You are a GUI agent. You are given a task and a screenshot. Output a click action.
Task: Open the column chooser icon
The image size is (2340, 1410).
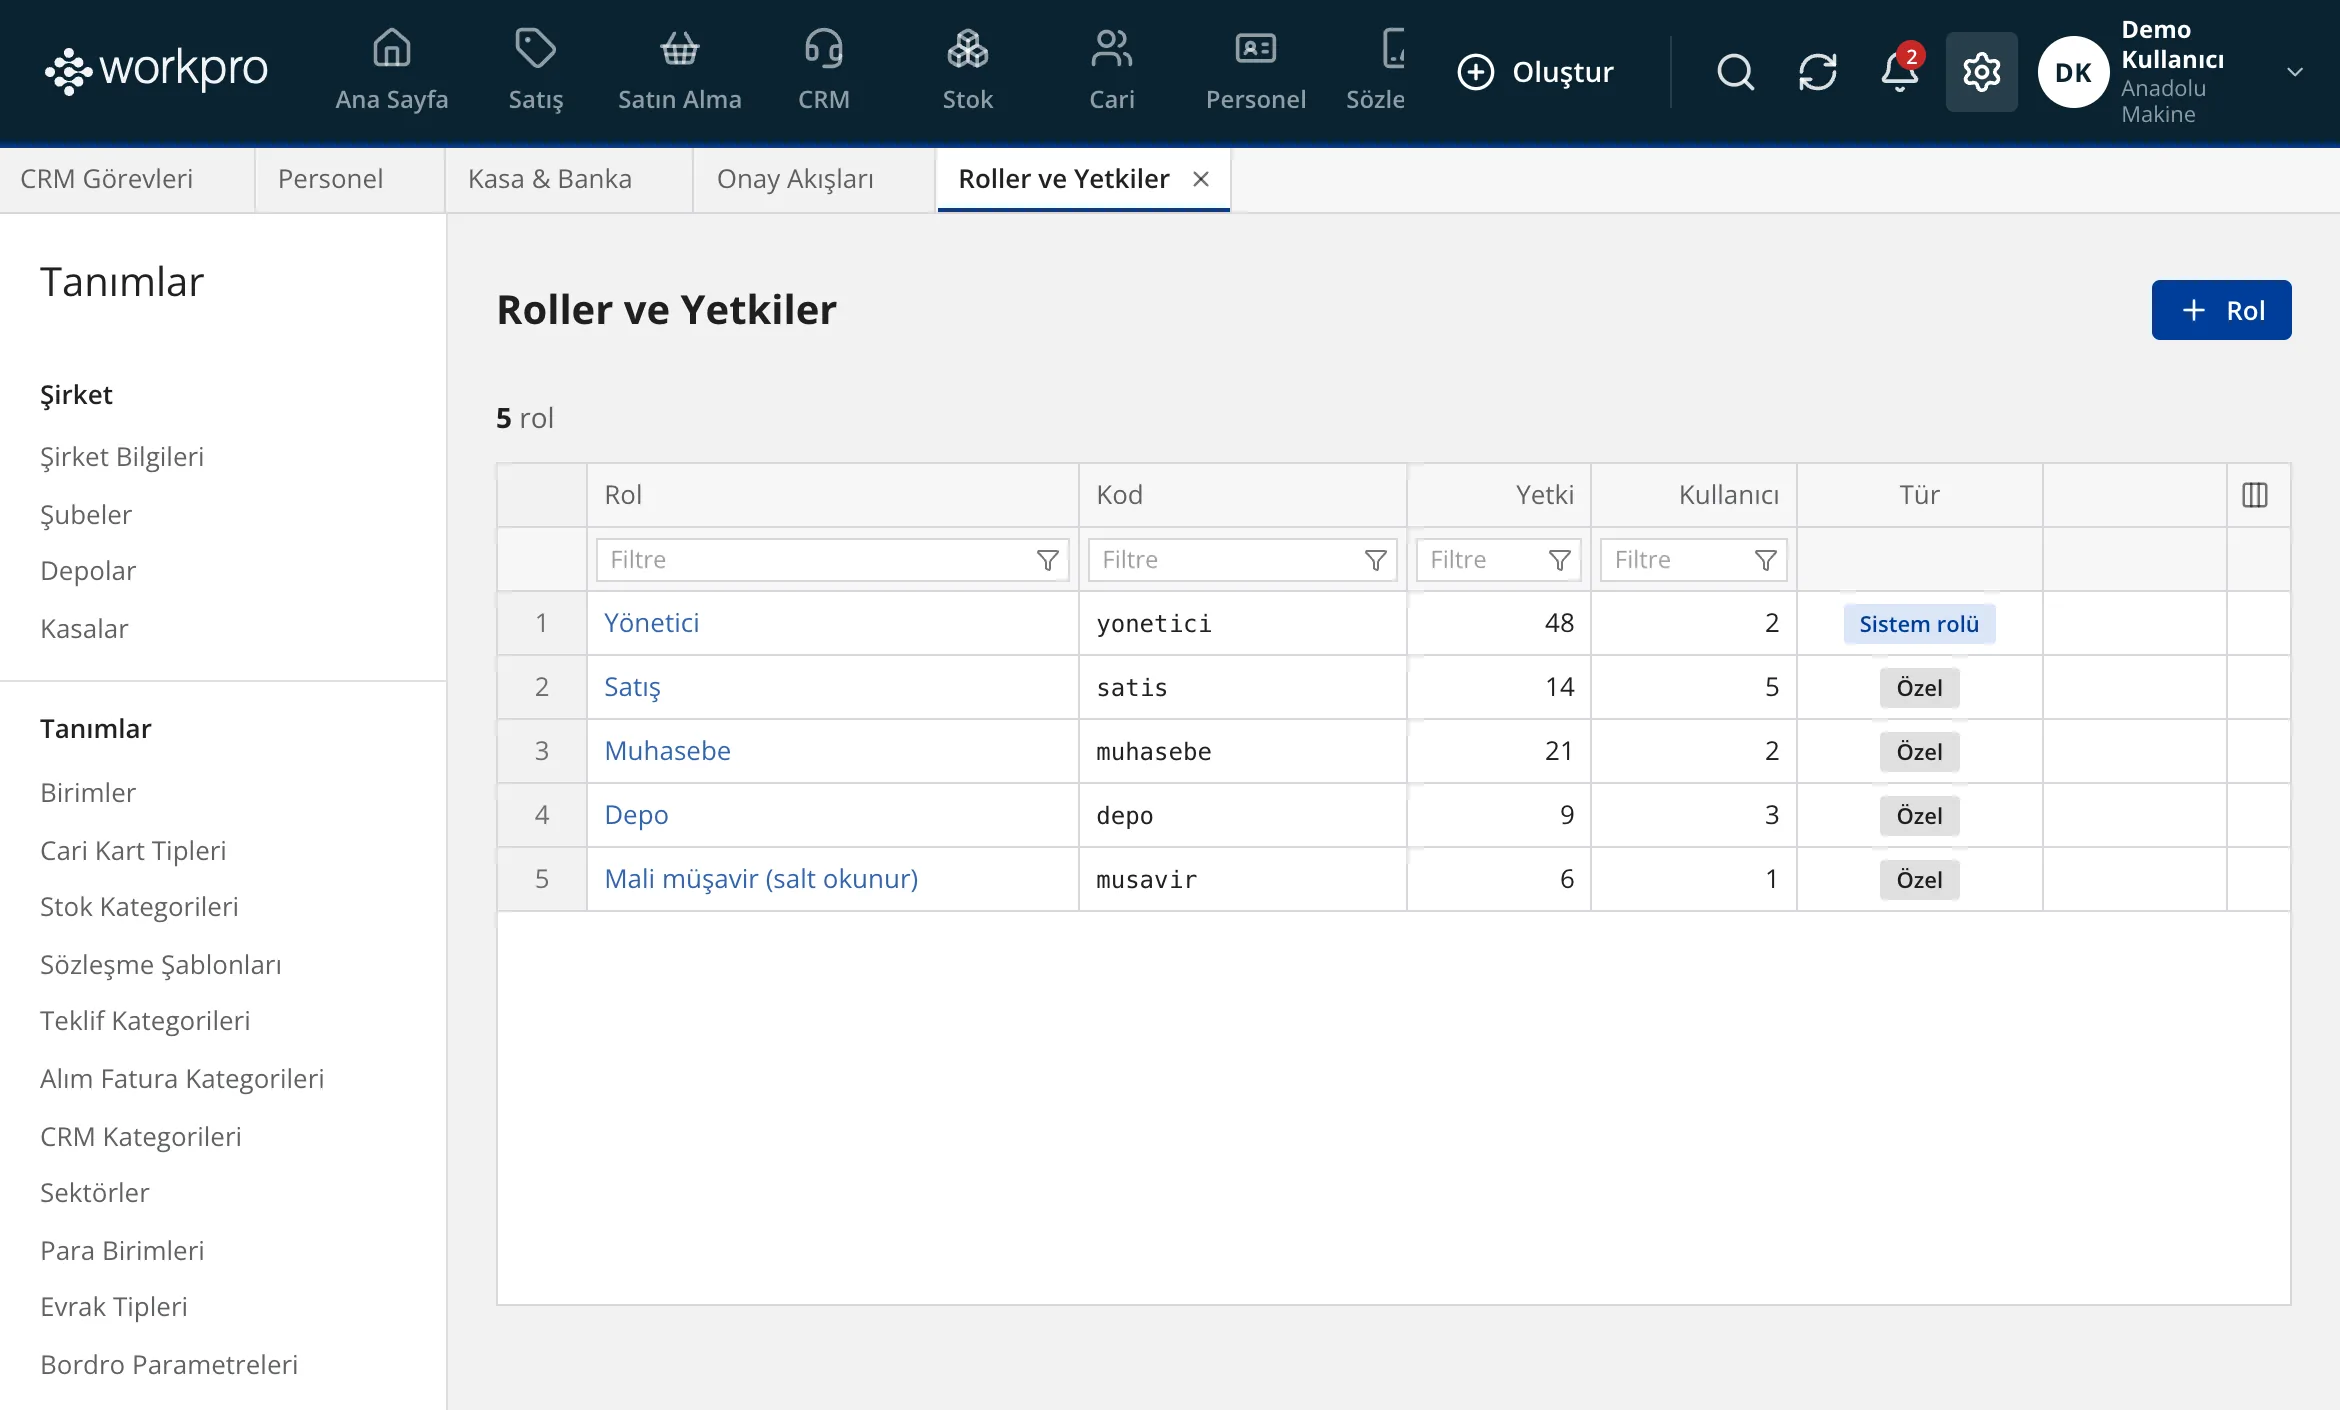tap(2254, 495)
